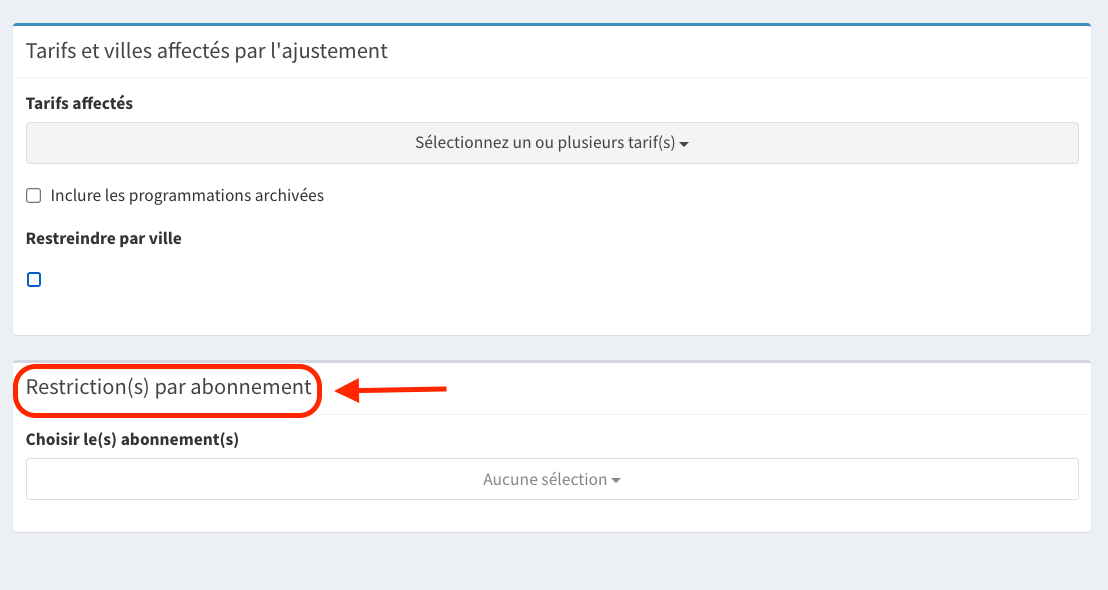Click the red arrow annotation
The width and height of the screenshot is (1108, 590).
point(390,389)
